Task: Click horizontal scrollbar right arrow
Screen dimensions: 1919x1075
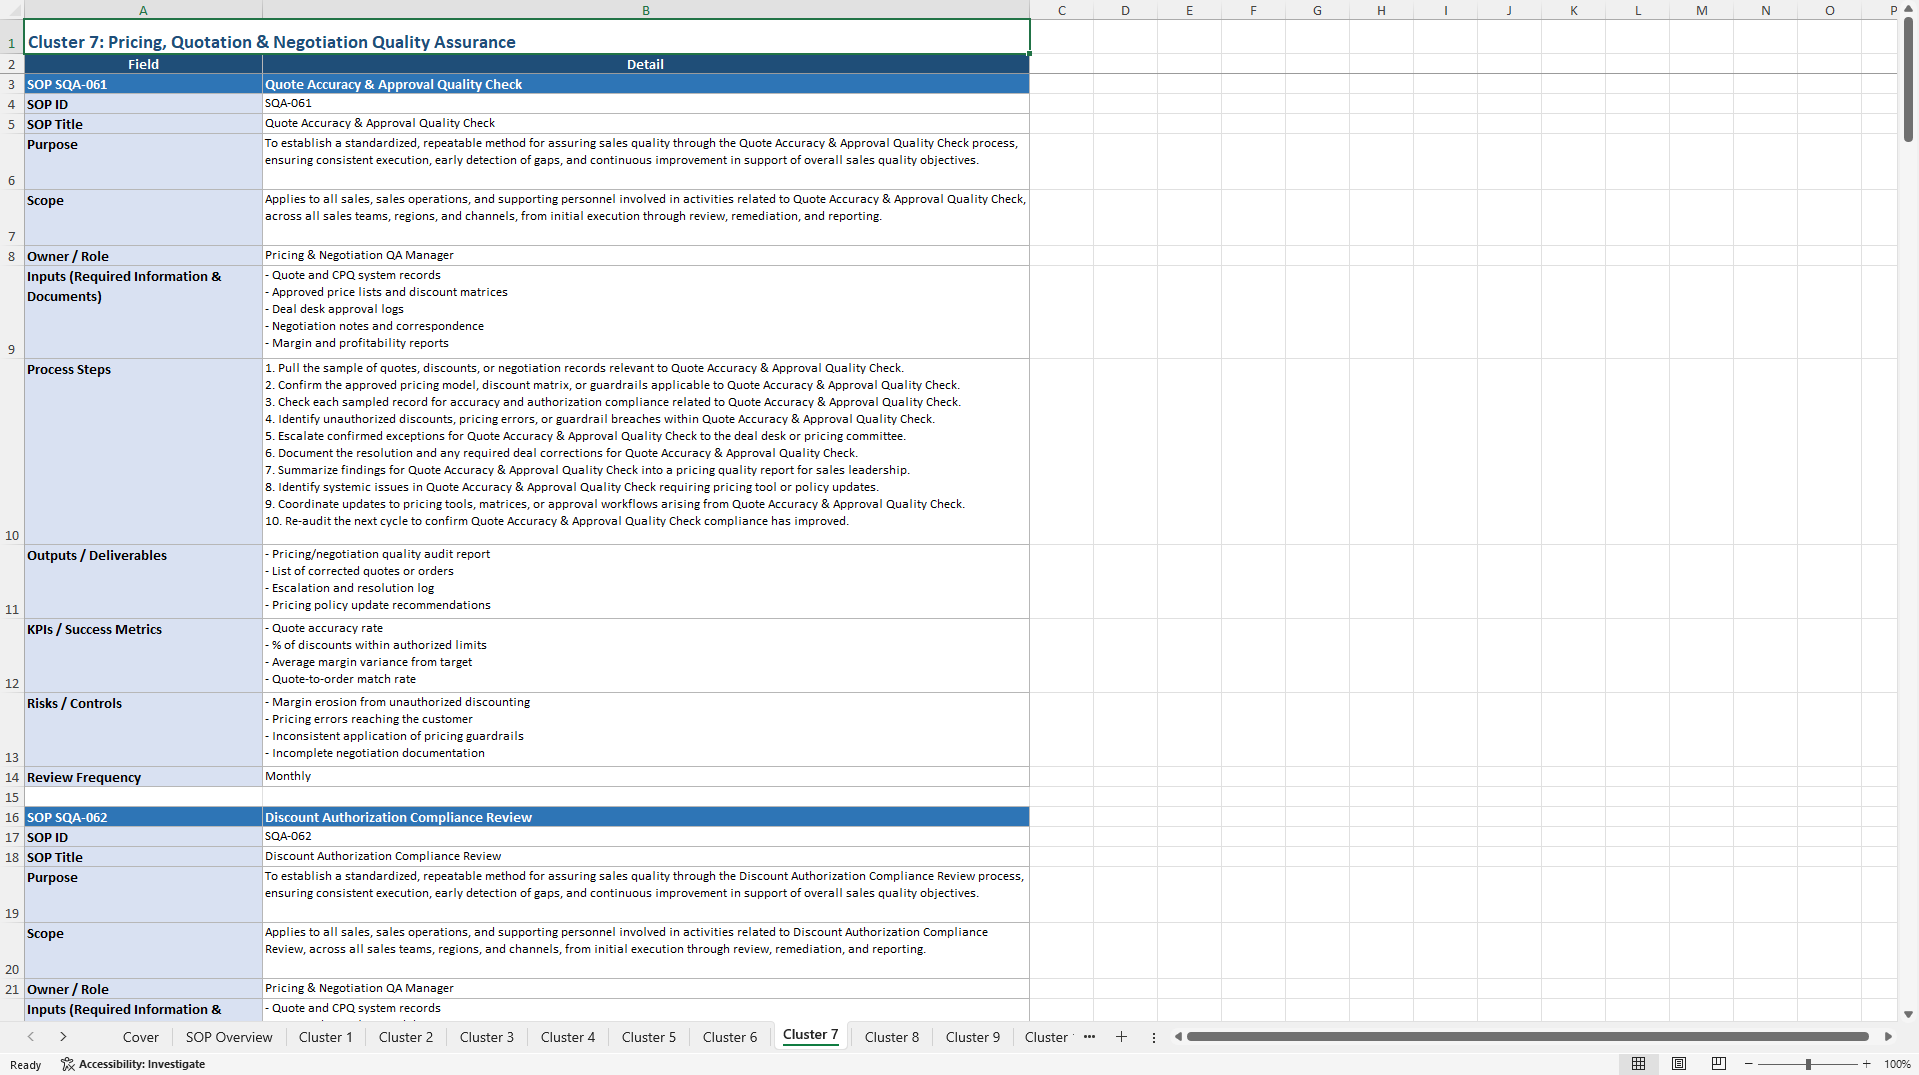Action: pos(1888,1037)
